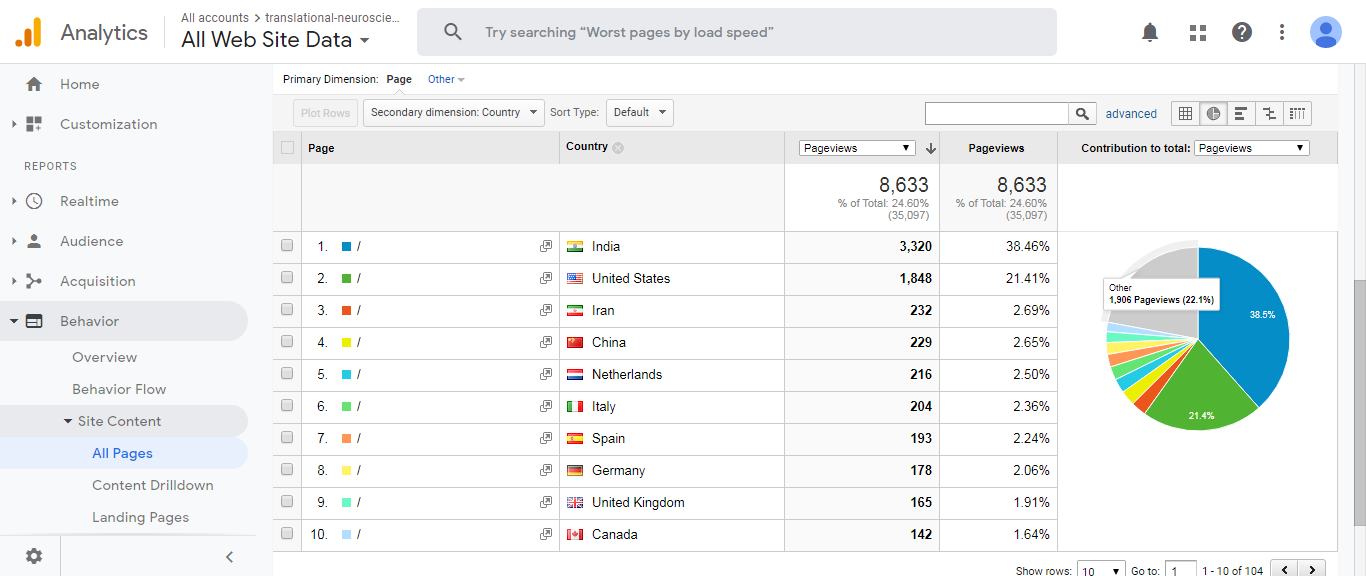Open Landing Pages in the sidebar
The image size is (1366, 576).
coord(140,517)
